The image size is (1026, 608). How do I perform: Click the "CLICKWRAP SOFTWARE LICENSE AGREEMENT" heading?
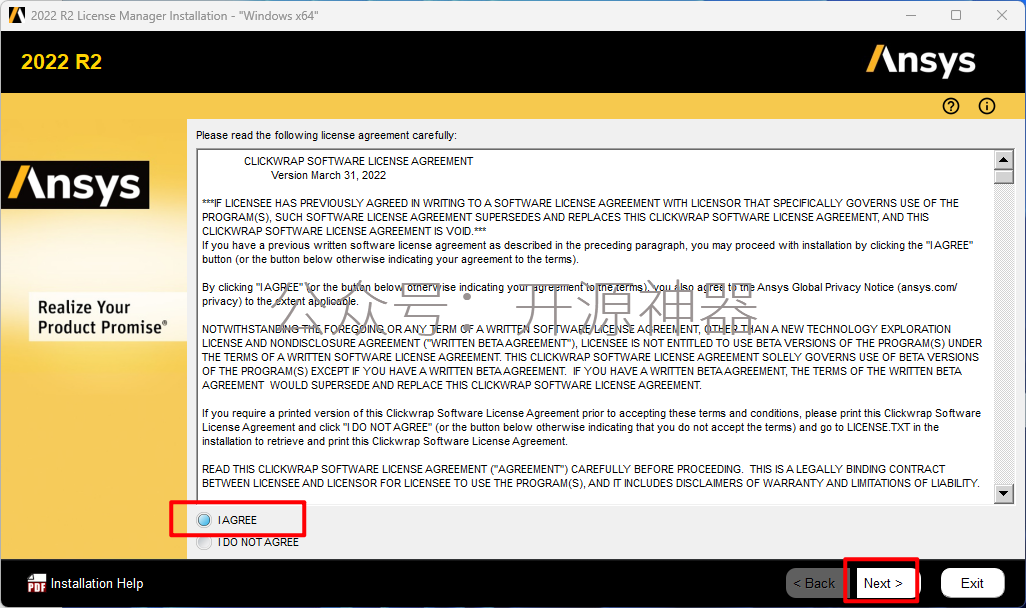point(359,161)
